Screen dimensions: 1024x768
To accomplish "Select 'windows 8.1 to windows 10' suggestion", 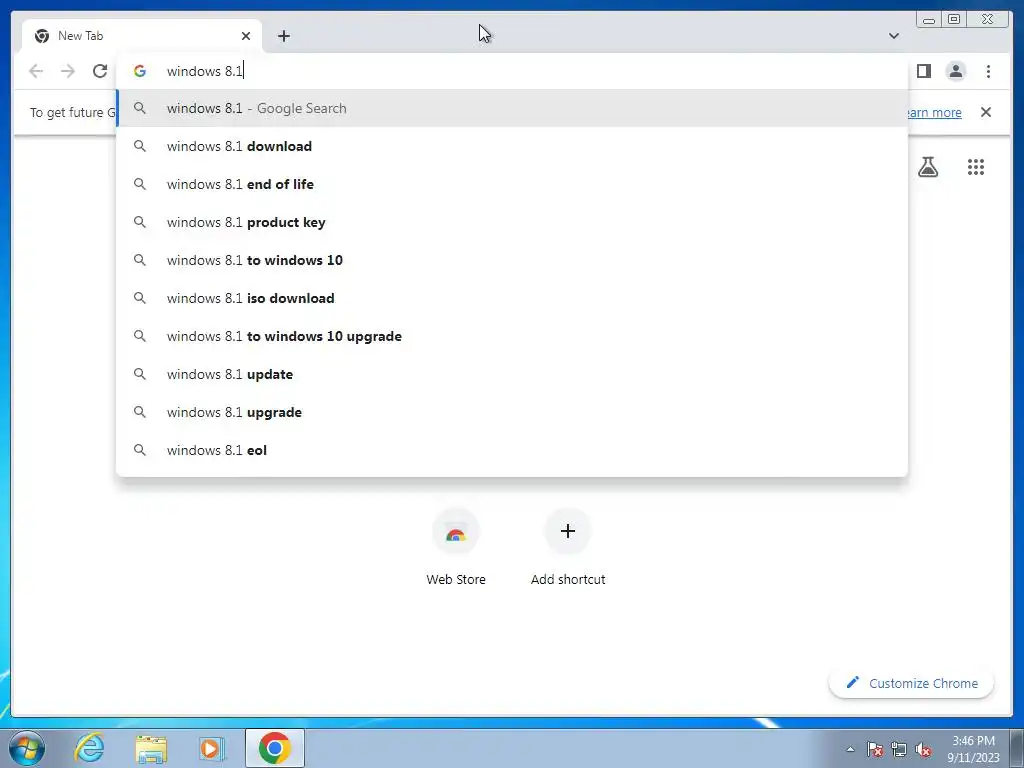I will click(512, 260).
